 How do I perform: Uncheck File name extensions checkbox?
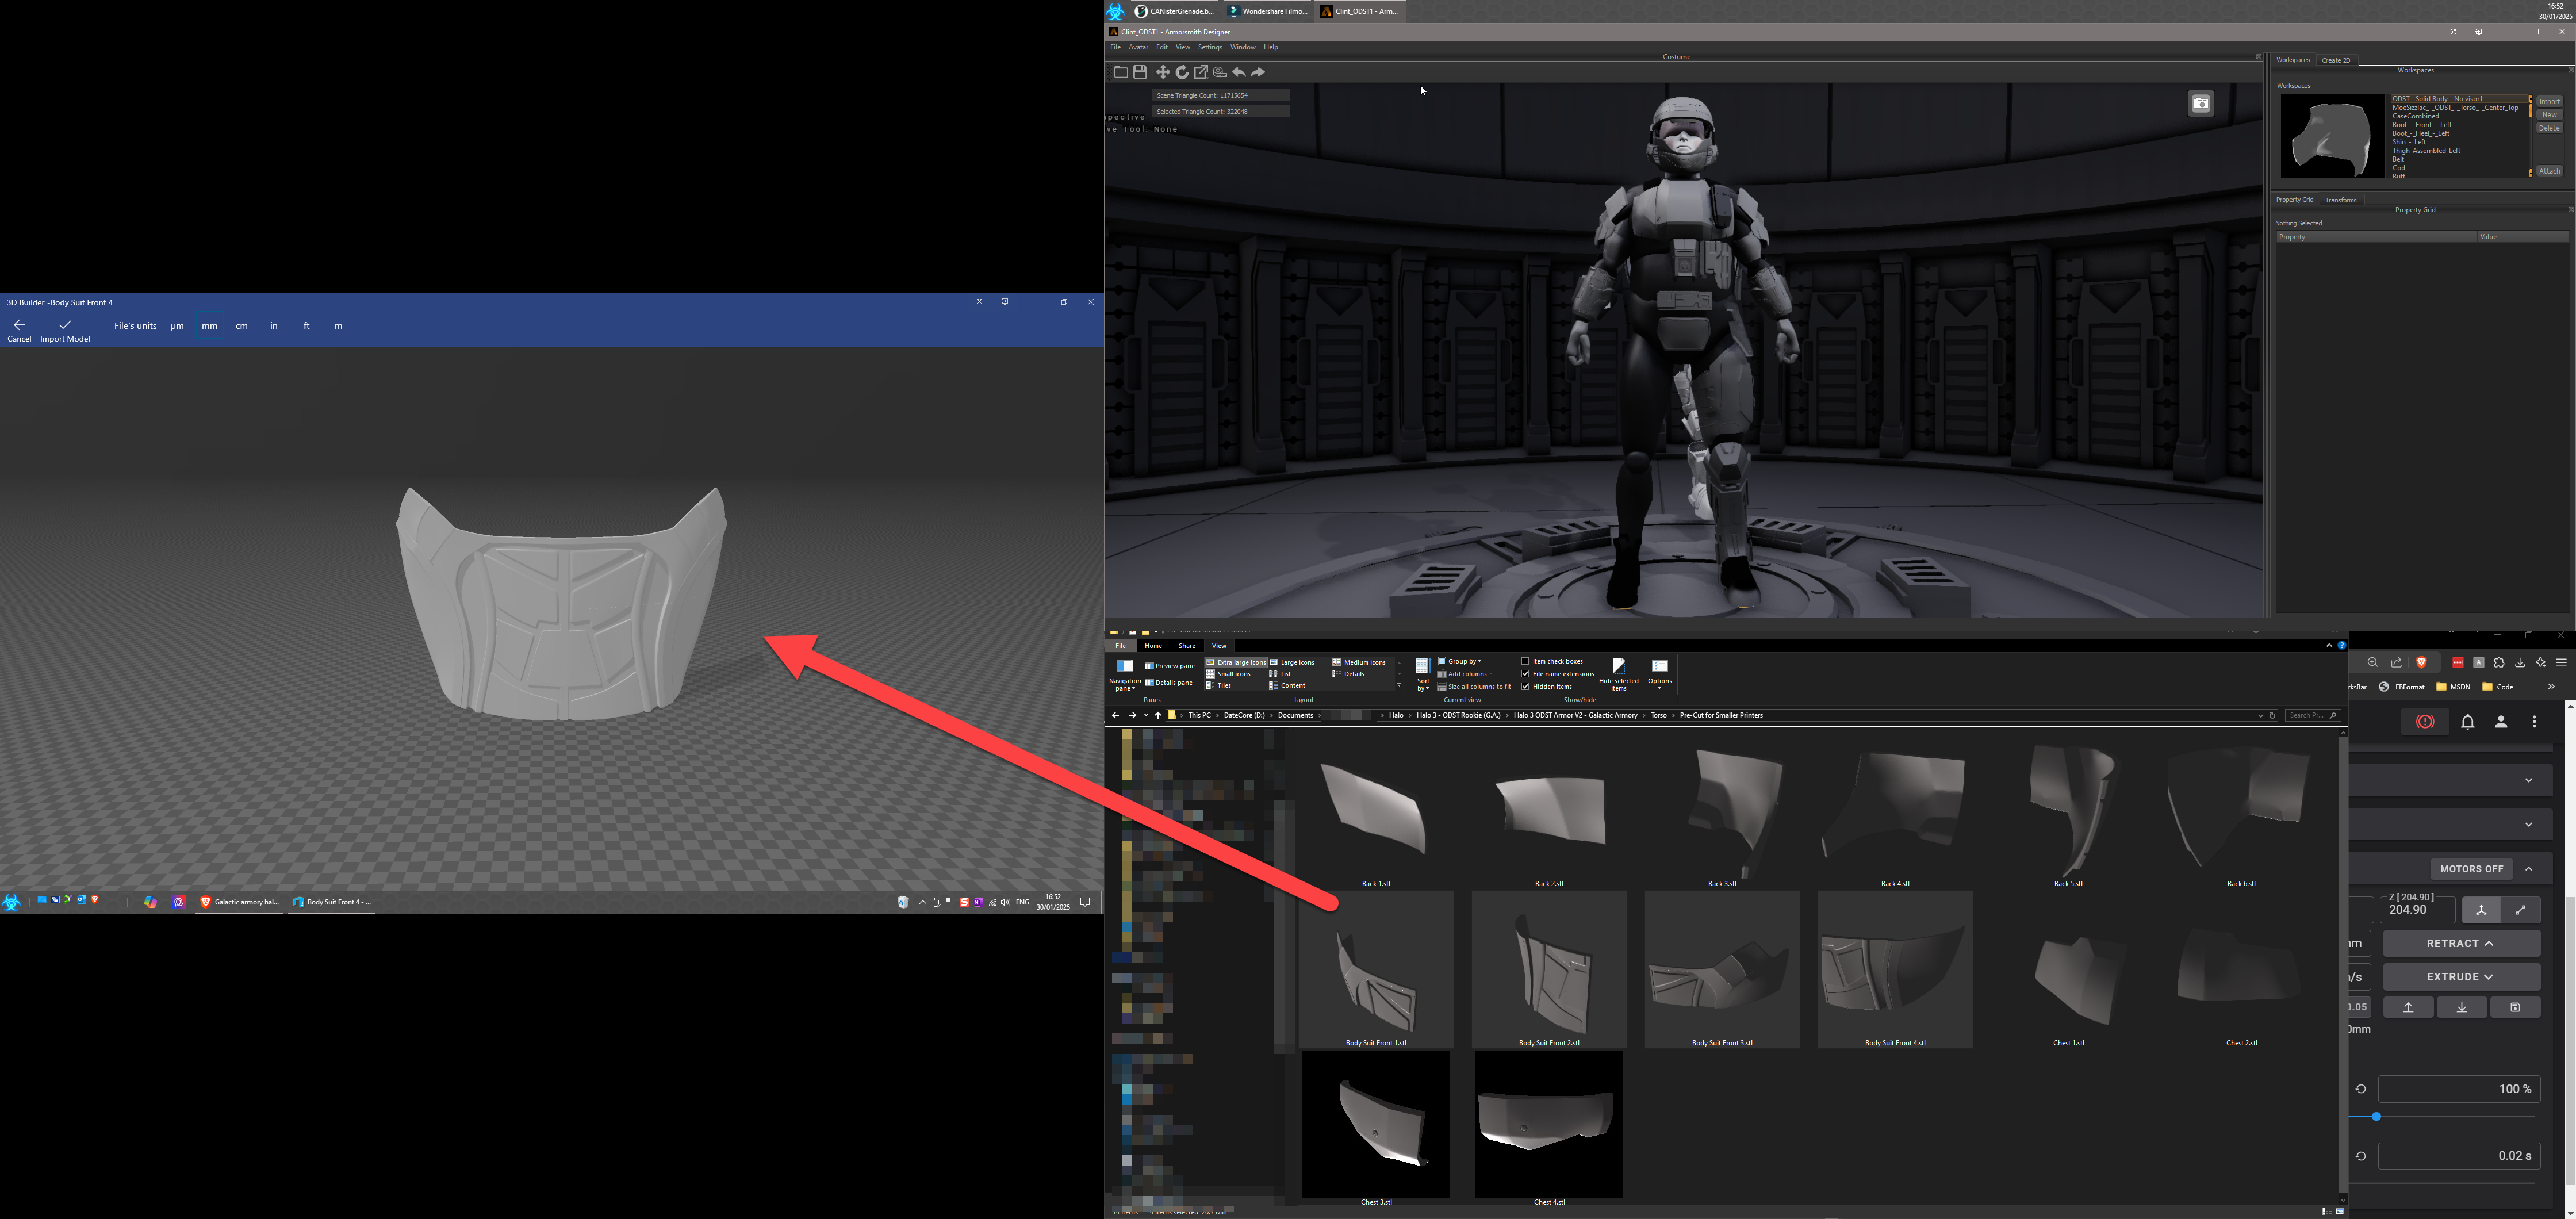tap(1525, 674)
